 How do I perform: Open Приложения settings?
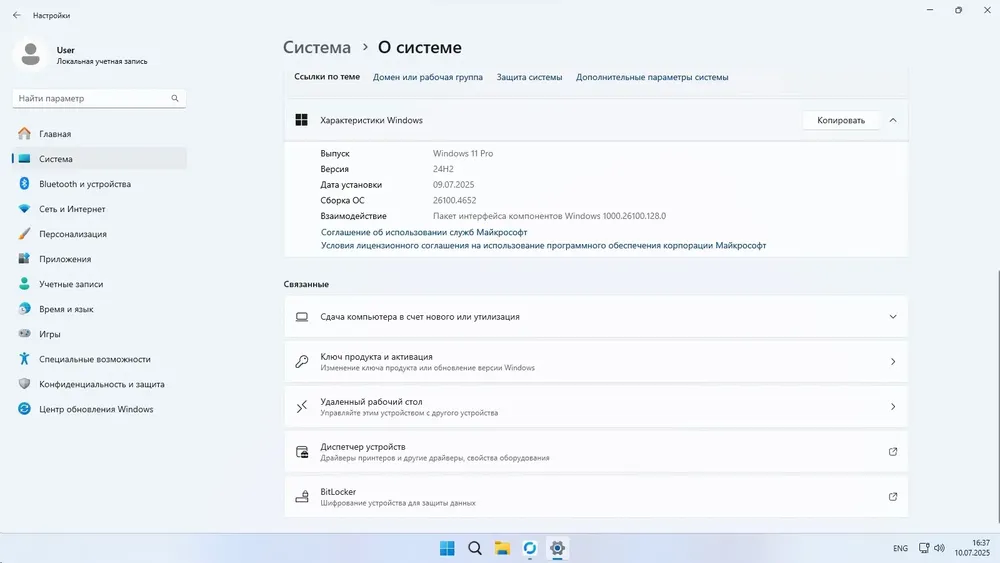click(x=99, y=259)
